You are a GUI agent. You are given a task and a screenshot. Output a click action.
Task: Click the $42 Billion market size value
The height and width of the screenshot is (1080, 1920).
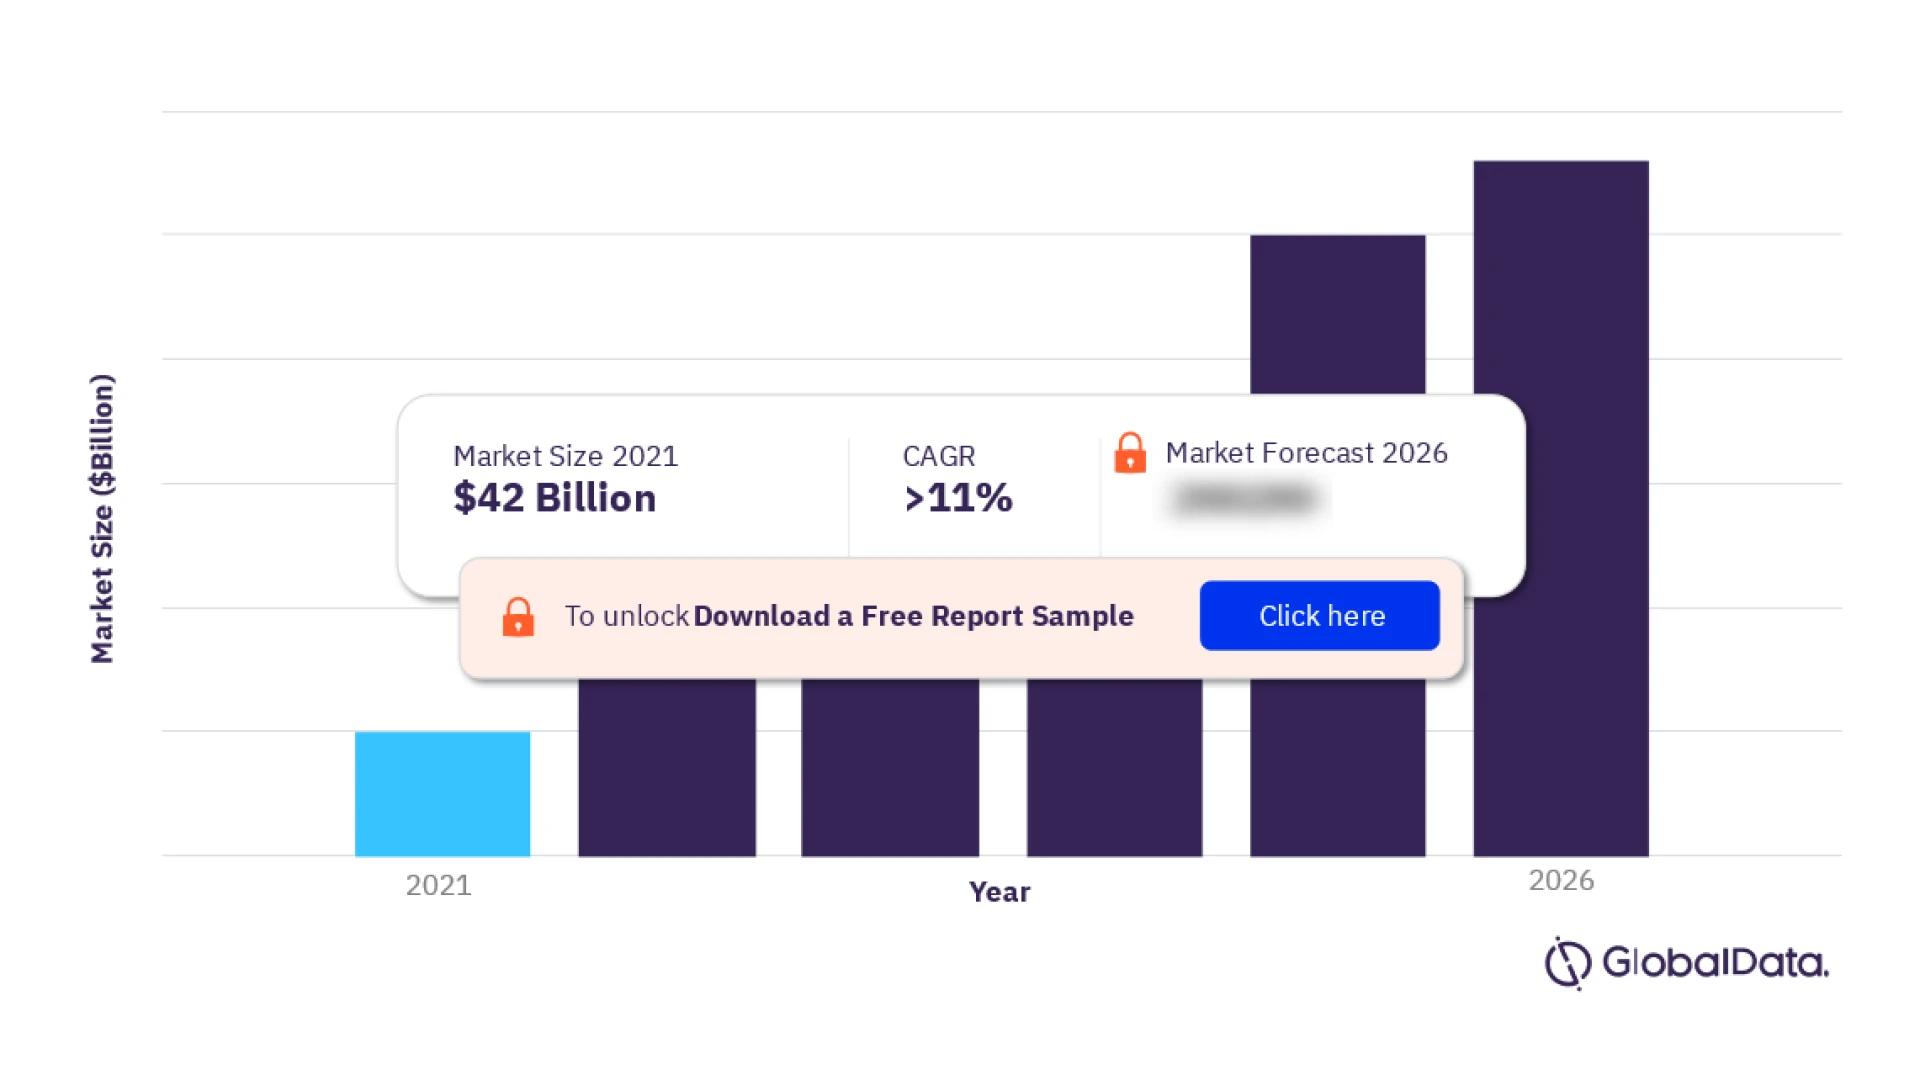pos(555,498)
